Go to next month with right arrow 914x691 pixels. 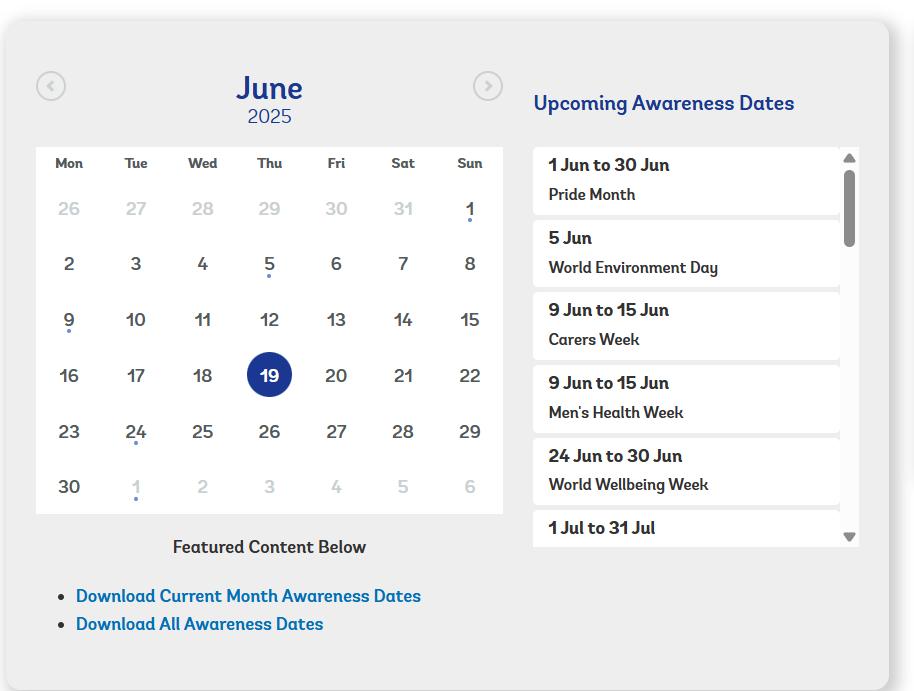488,86
